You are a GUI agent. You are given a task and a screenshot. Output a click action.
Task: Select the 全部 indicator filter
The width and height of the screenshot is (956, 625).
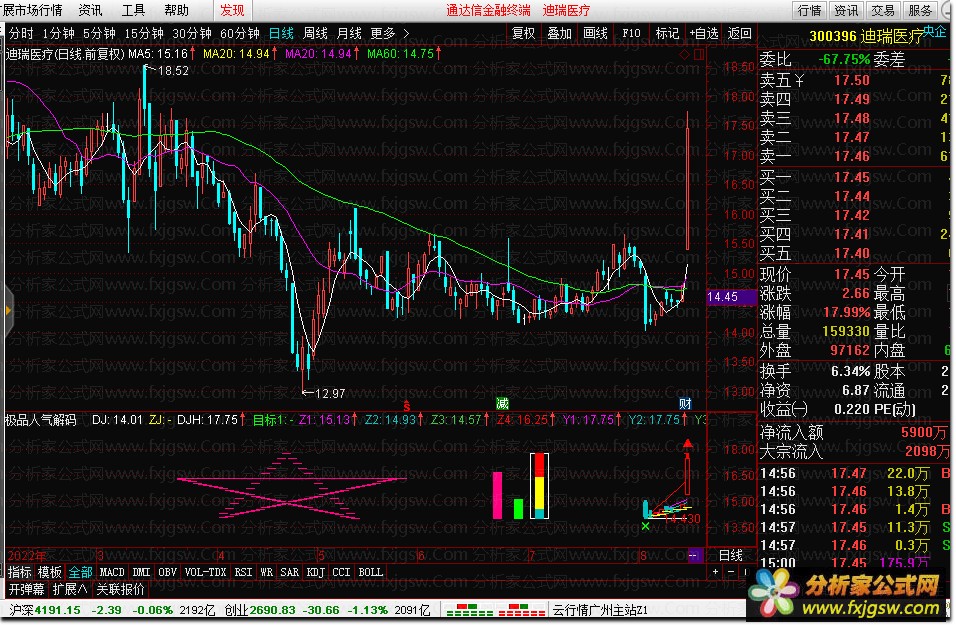80,572
